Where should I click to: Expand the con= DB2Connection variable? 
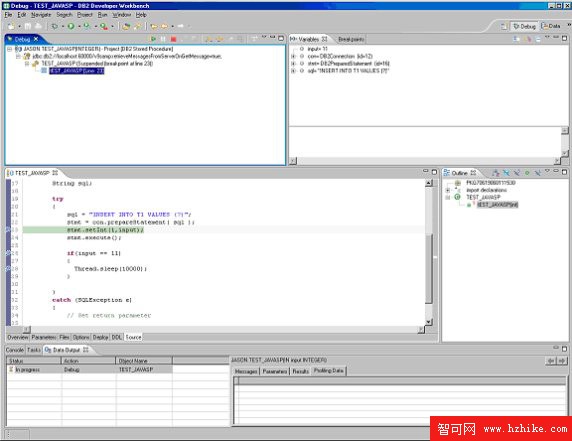(x=293, y=56)
